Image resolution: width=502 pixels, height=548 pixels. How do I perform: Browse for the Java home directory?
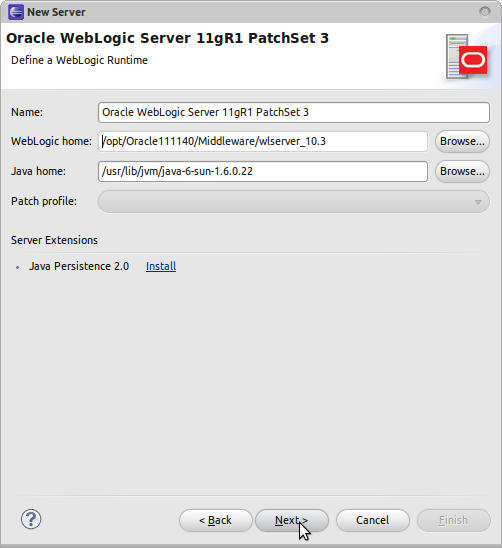click(462, 172)
